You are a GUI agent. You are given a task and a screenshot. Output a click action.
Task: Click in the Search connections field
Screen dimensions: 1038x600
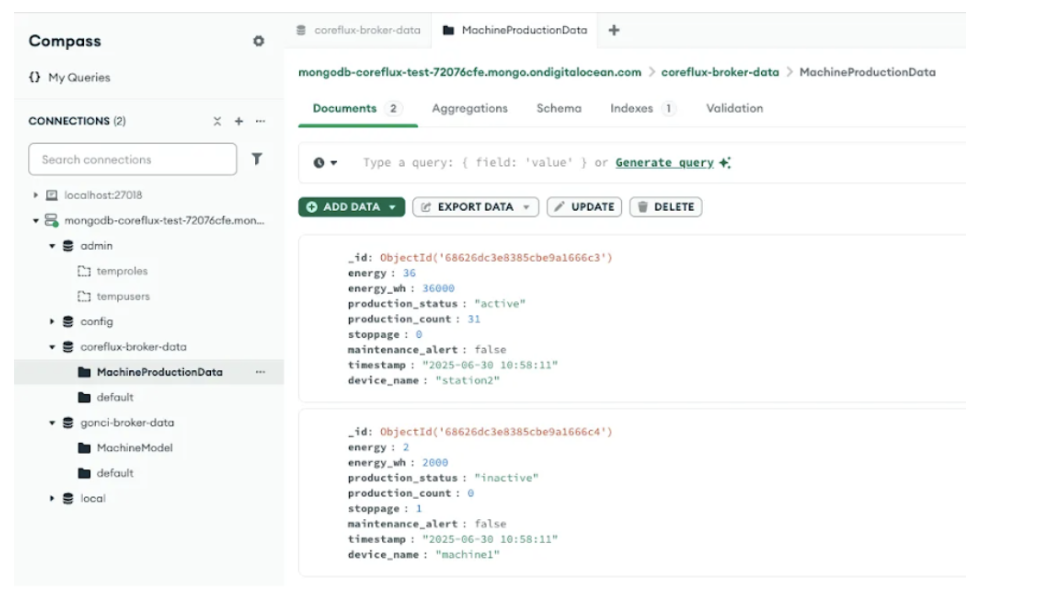133,159
